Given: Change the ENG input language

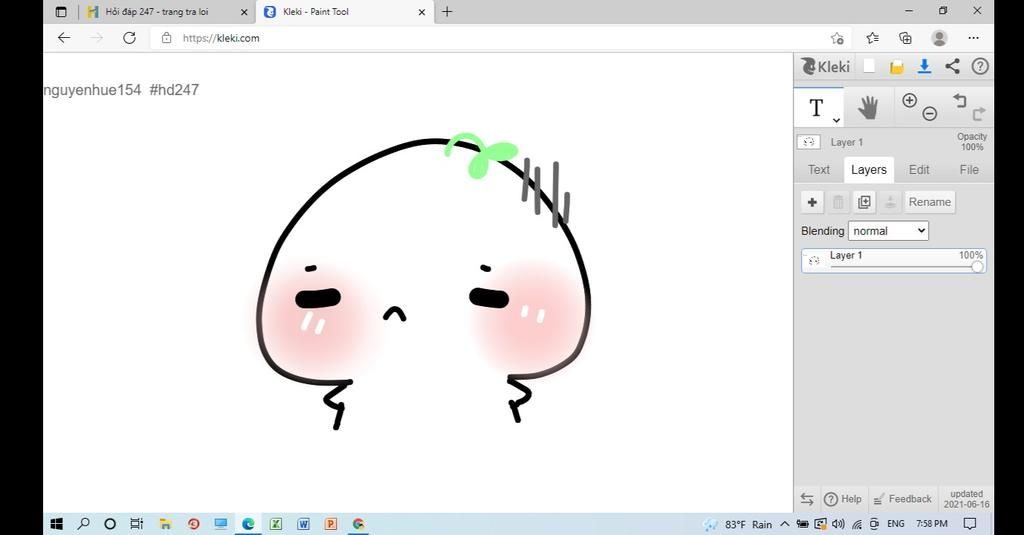Looking at the screenshot, I should point(896,524).
